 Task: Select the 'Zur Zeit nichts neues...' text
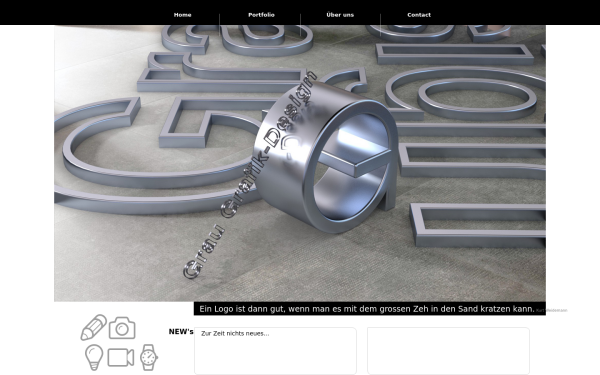(235, 333)
